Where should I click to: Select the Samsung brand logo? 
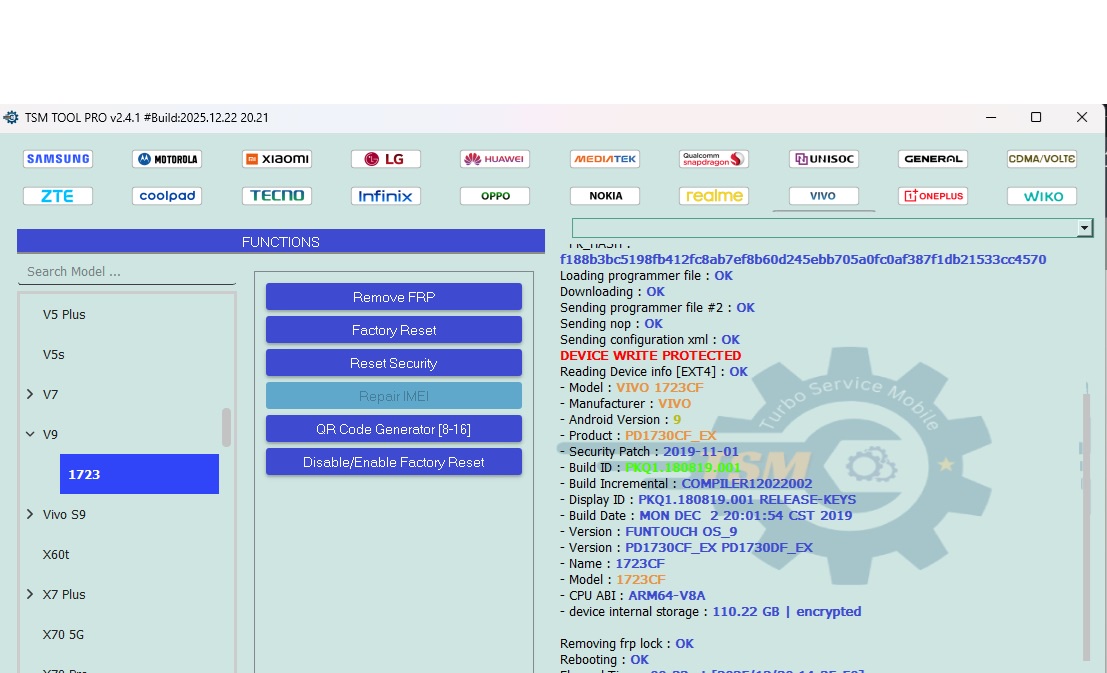click(x=58, y=159)
